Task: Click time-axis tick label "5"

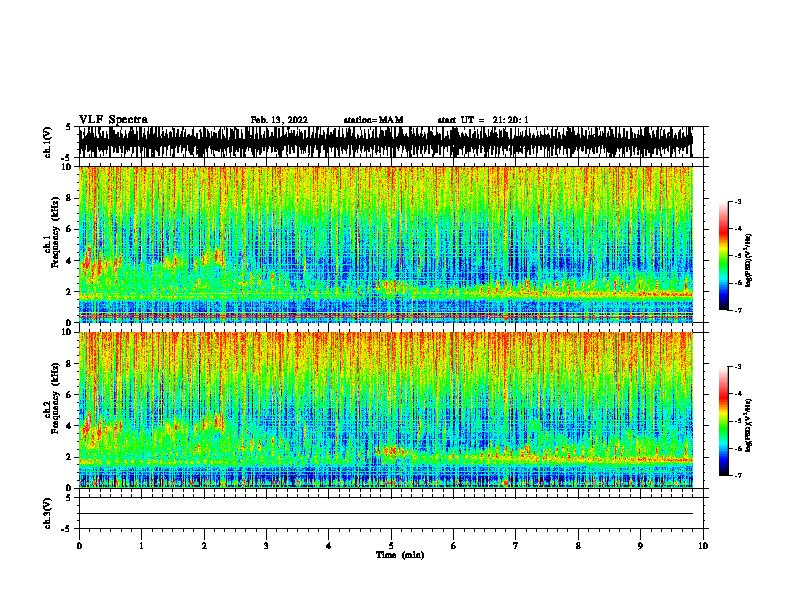Action: tap(391, 546)
